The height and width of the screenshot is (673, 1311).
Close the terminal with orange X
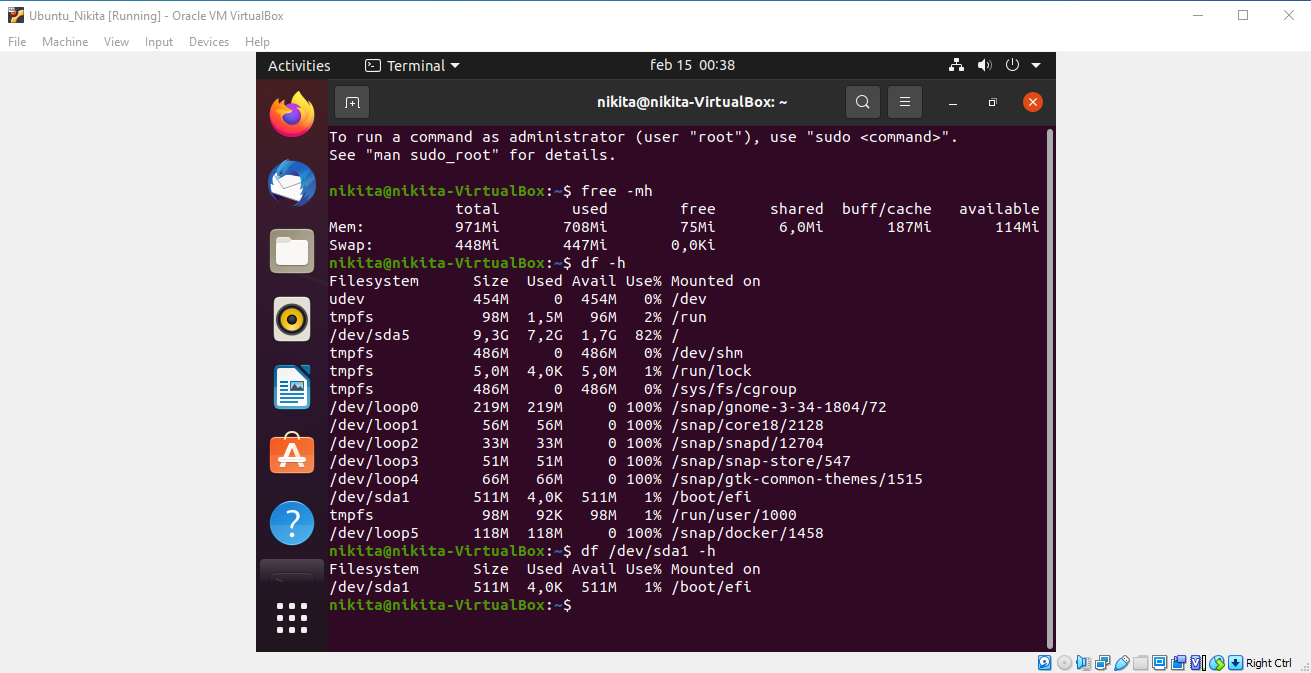1033,102
